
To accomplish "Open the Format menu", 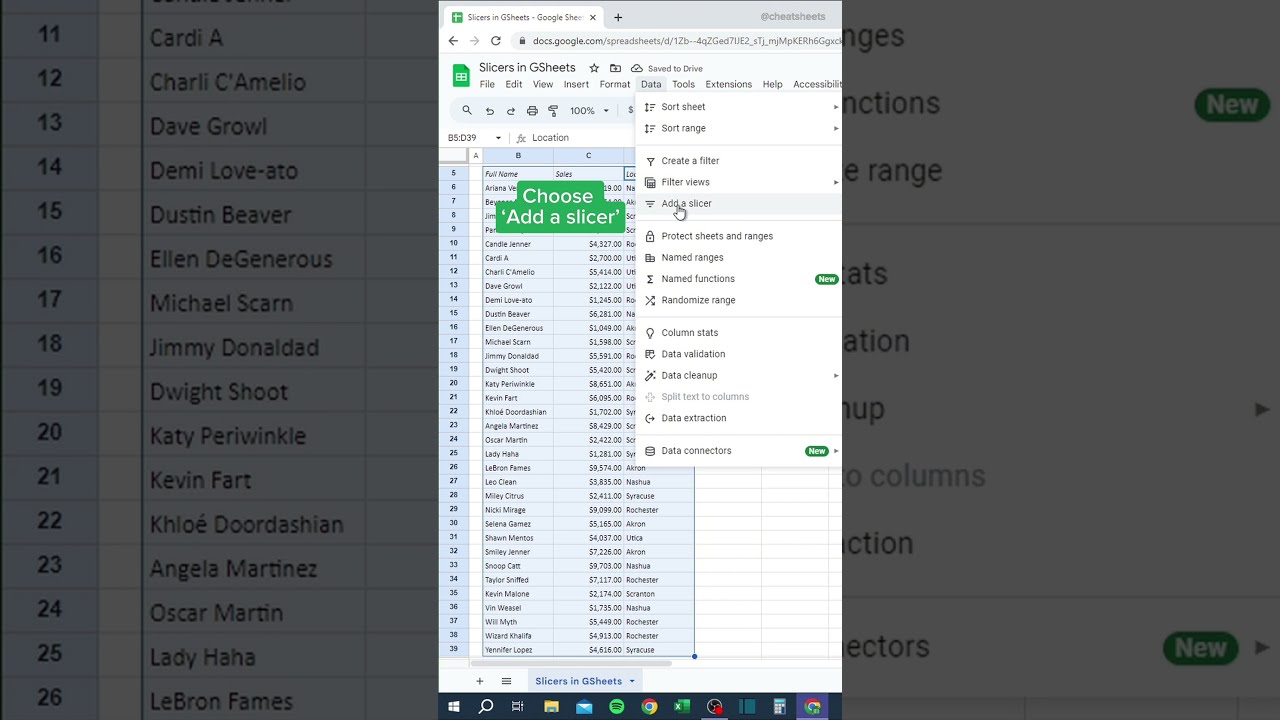I will 614,85.
